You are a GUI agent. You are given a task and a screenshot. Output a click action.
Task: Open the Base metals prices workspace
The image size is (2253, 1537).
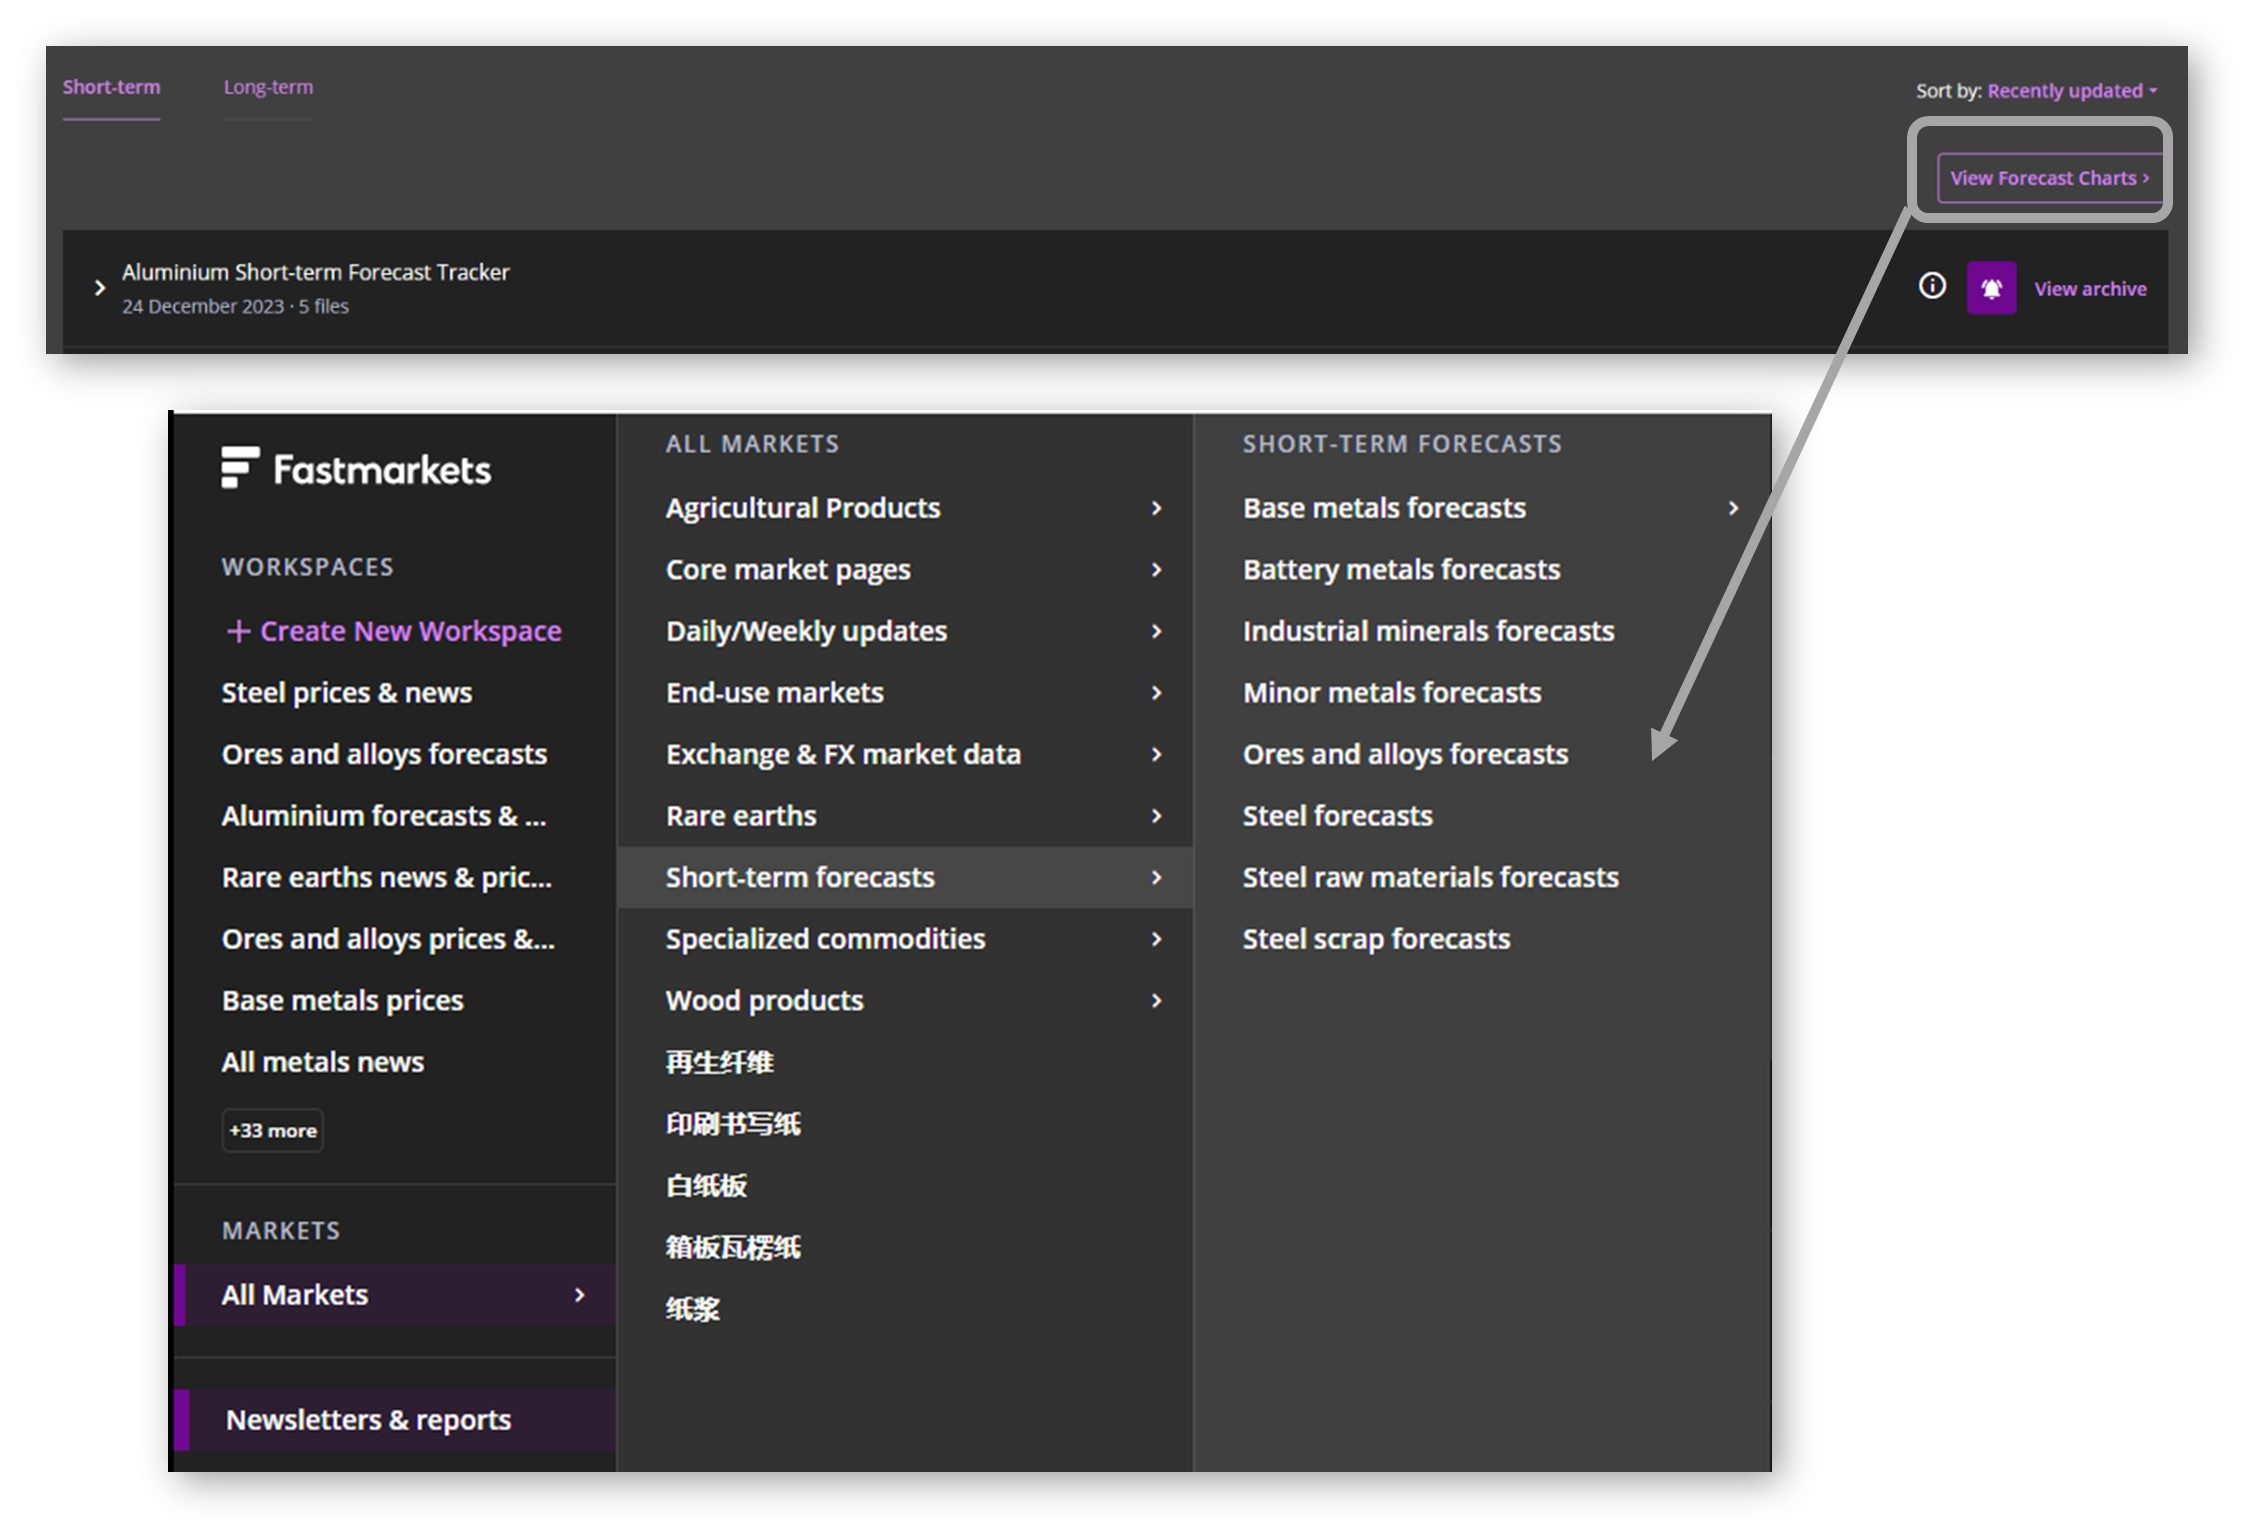point(343,1000)
